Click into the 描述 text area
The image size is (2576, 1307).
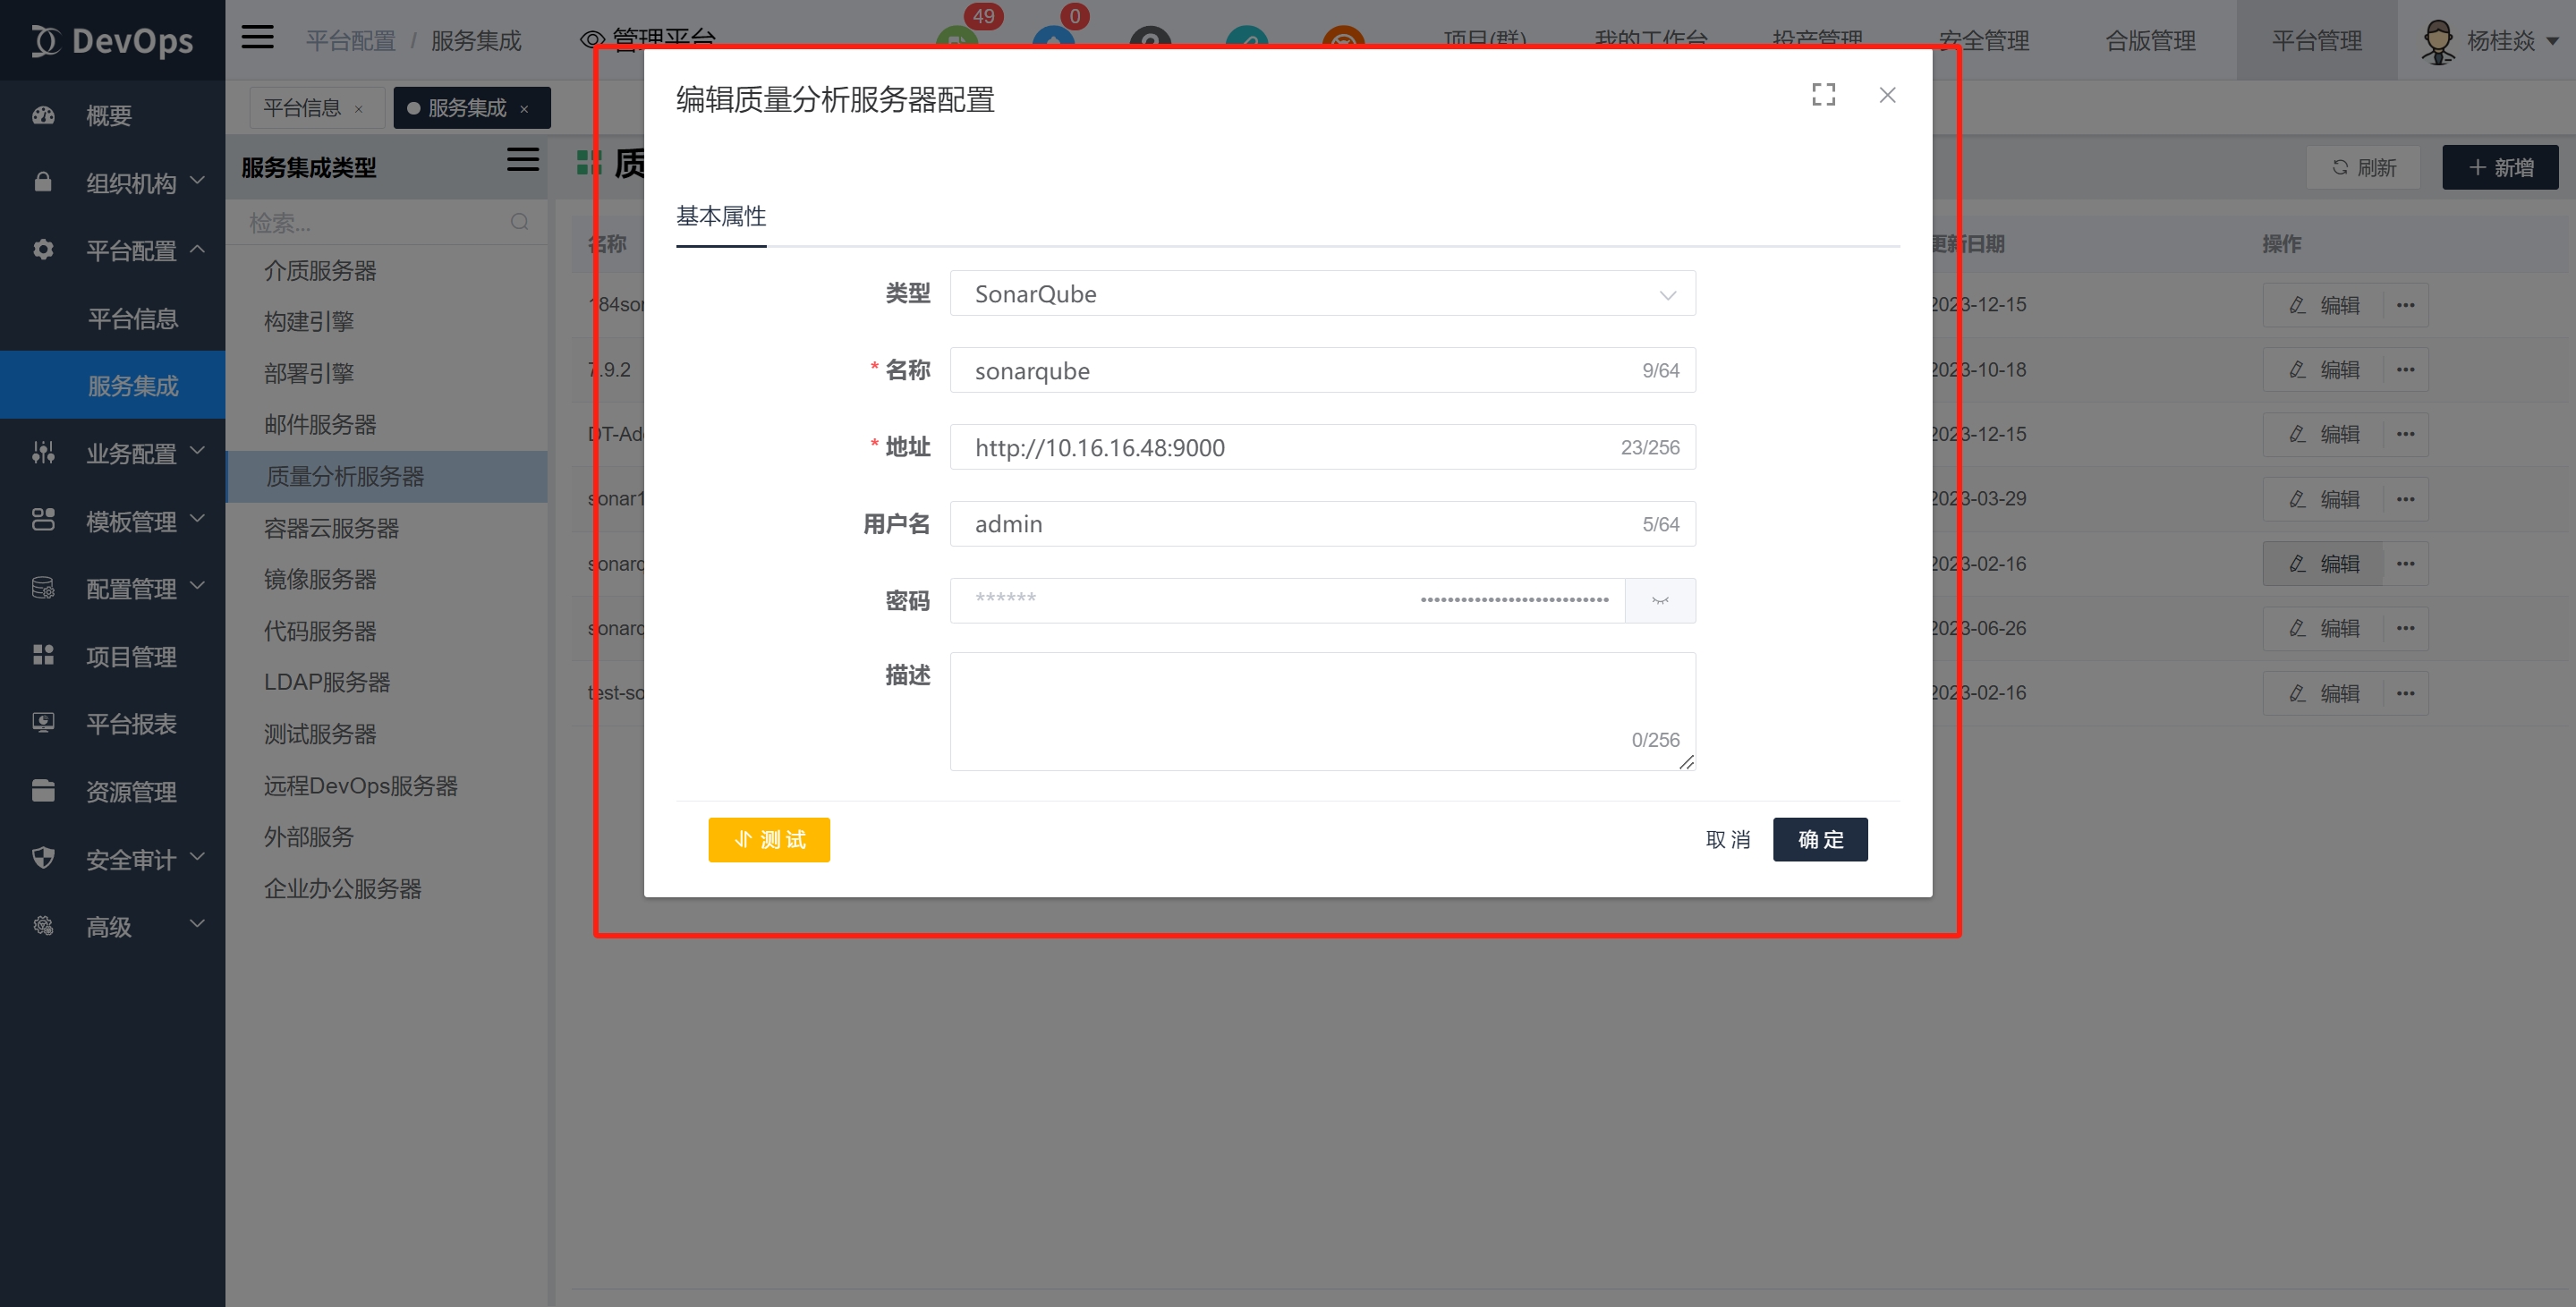pyautogui.click(x=1322, y=710)
